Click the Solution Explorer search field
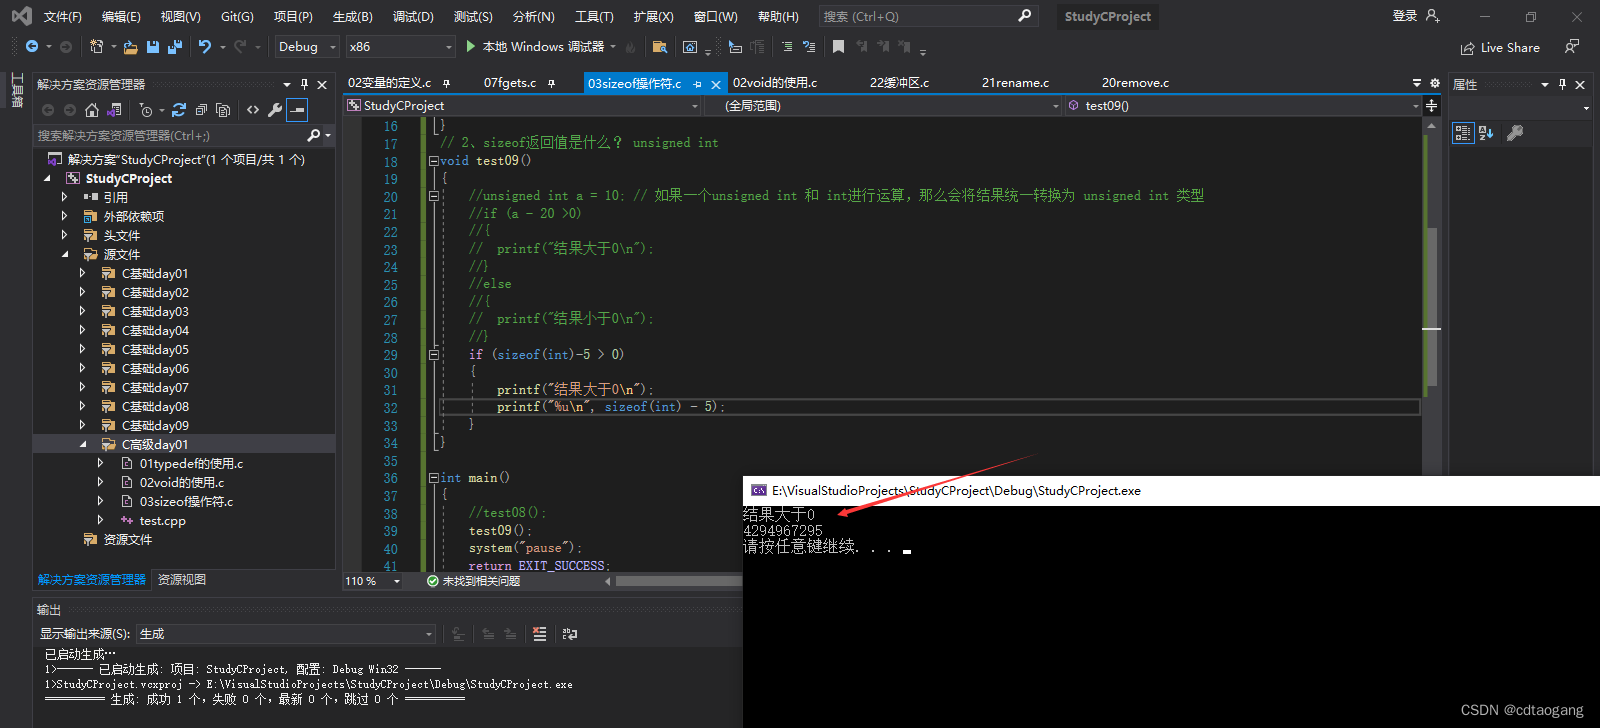The image size is (1600, 728). click(x=170, y=135)
